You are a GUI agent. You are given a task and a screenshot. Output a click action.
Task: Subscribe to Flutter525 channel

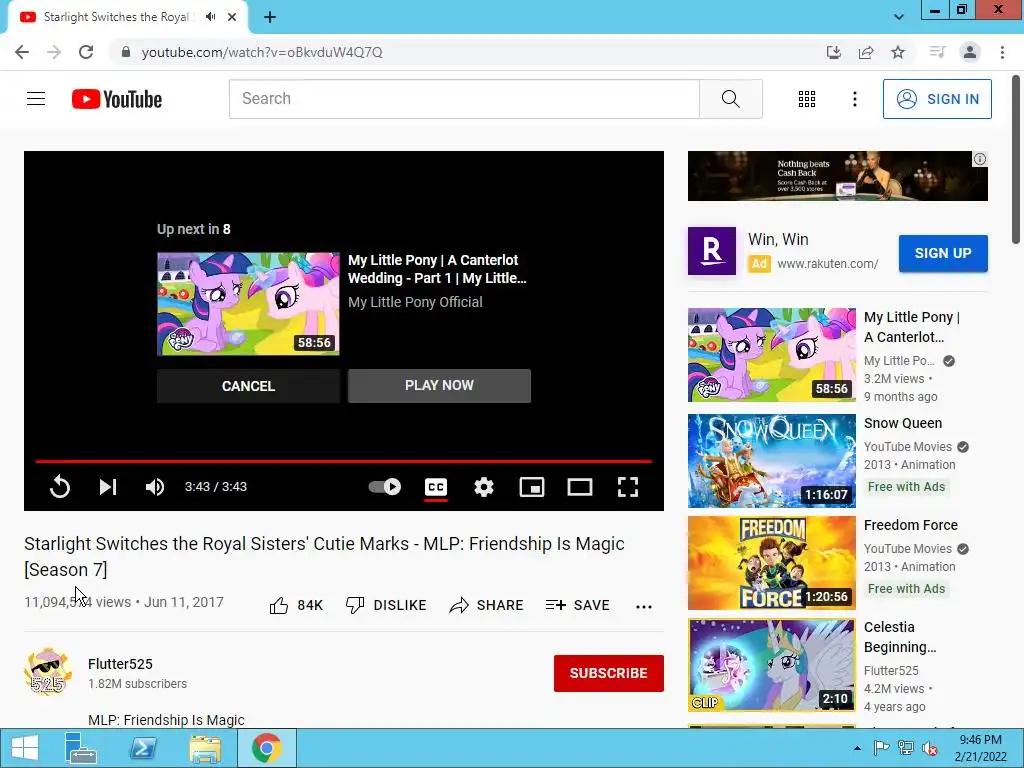(609, 673)
